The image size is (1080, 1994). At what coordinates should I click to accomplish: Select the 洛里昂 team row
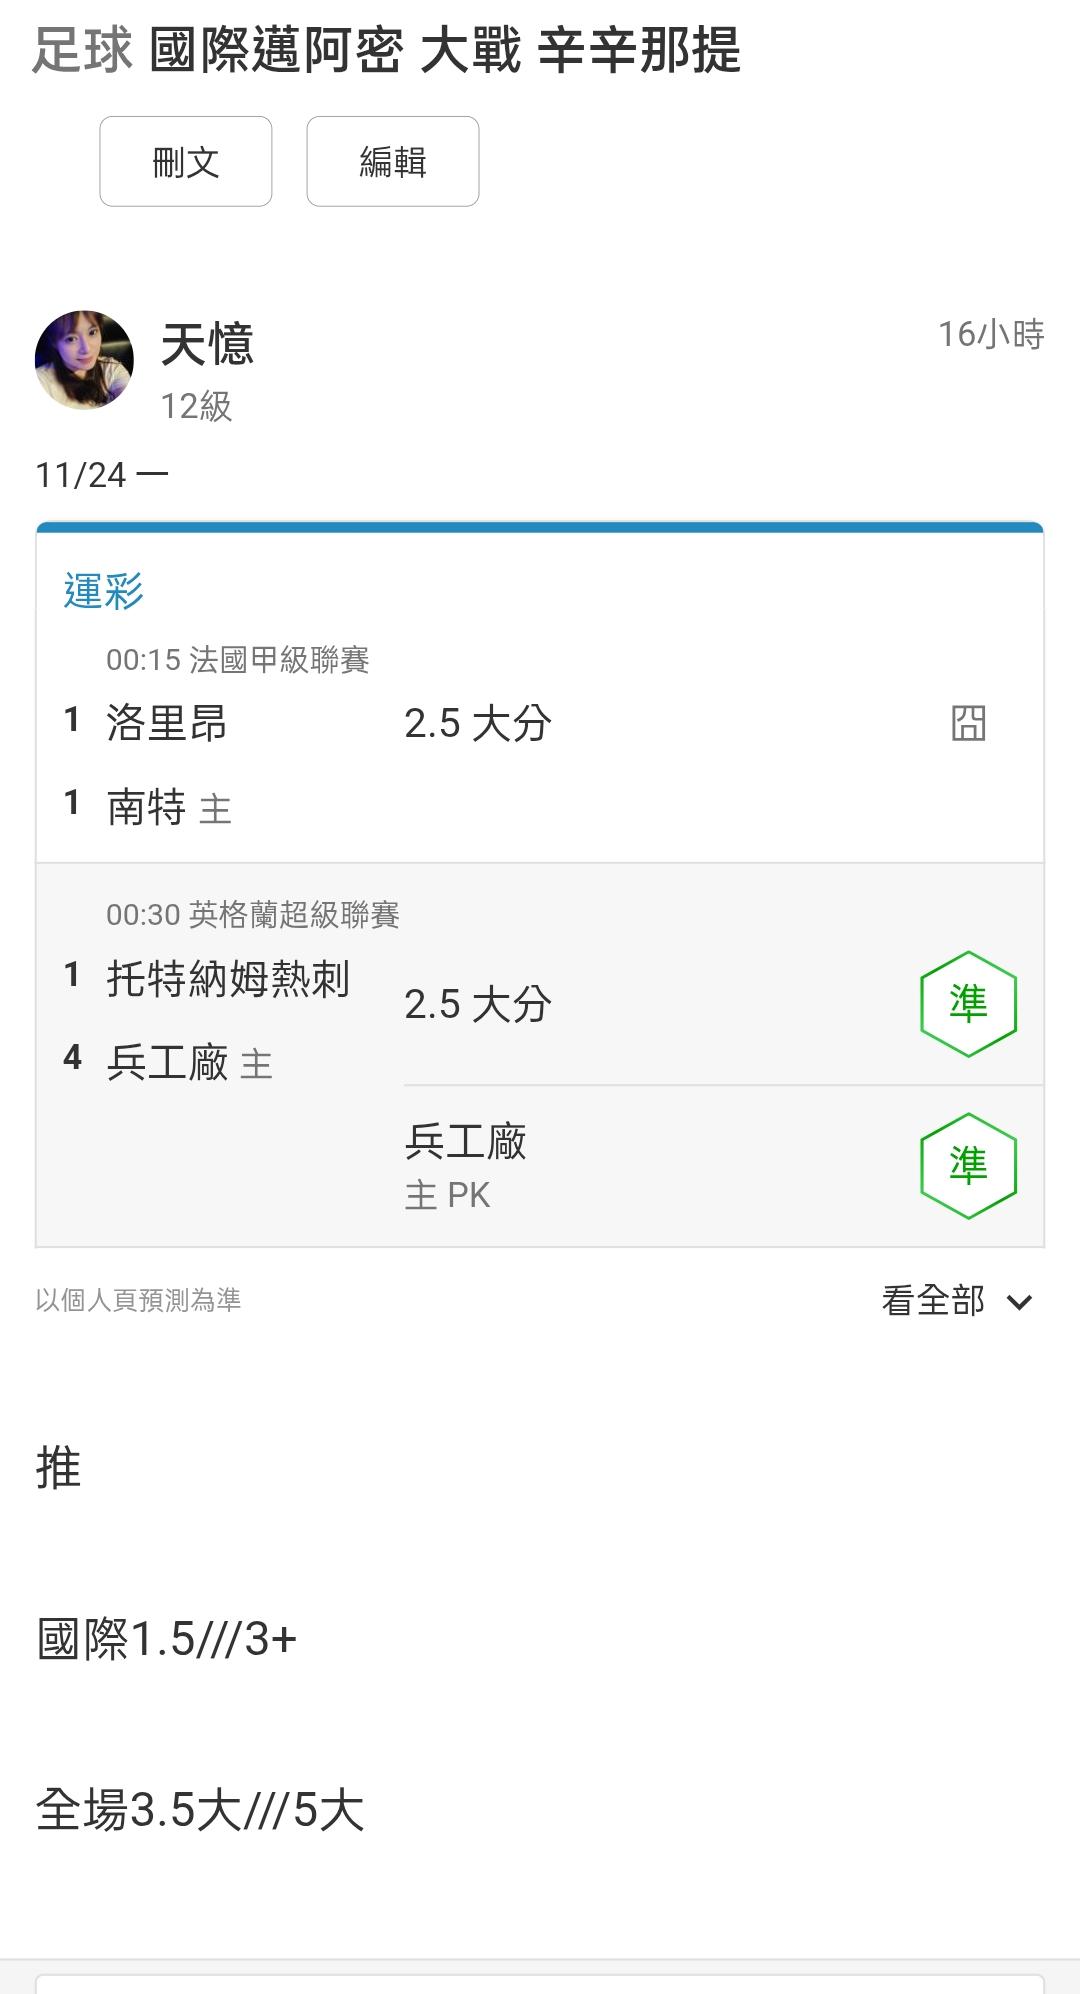[167, 723]
